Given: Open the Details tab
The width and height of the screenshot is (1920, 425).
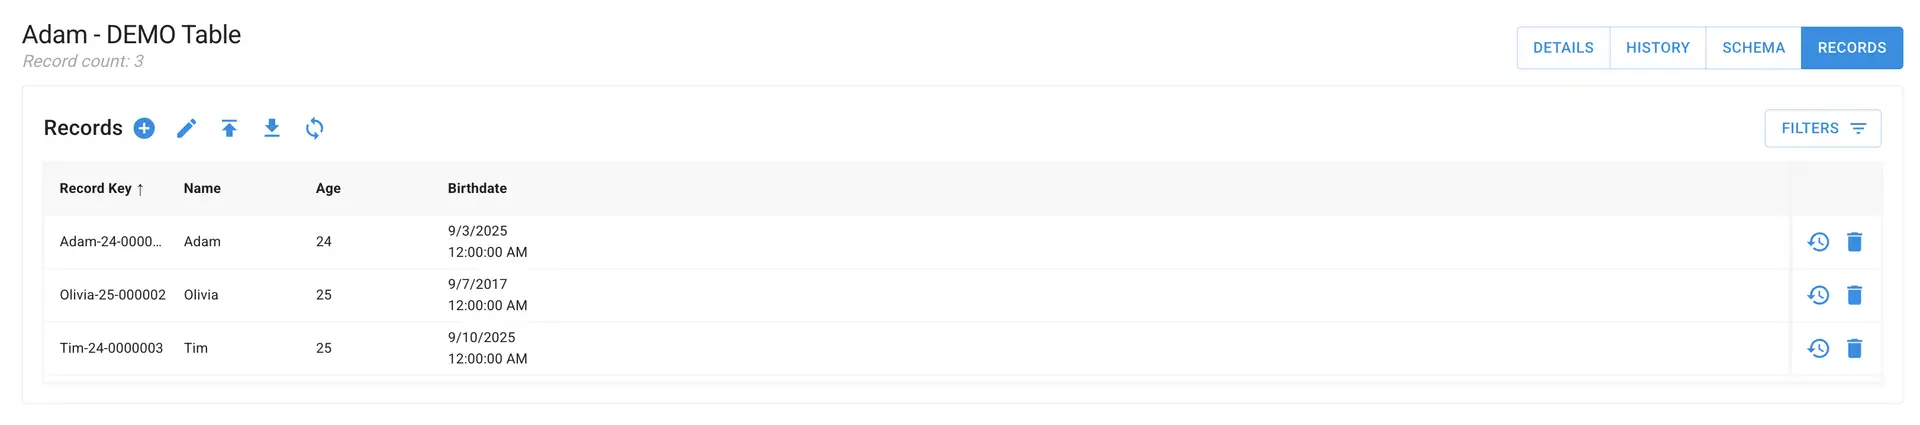Looking at the screenshot, I should click(1563, 48).
